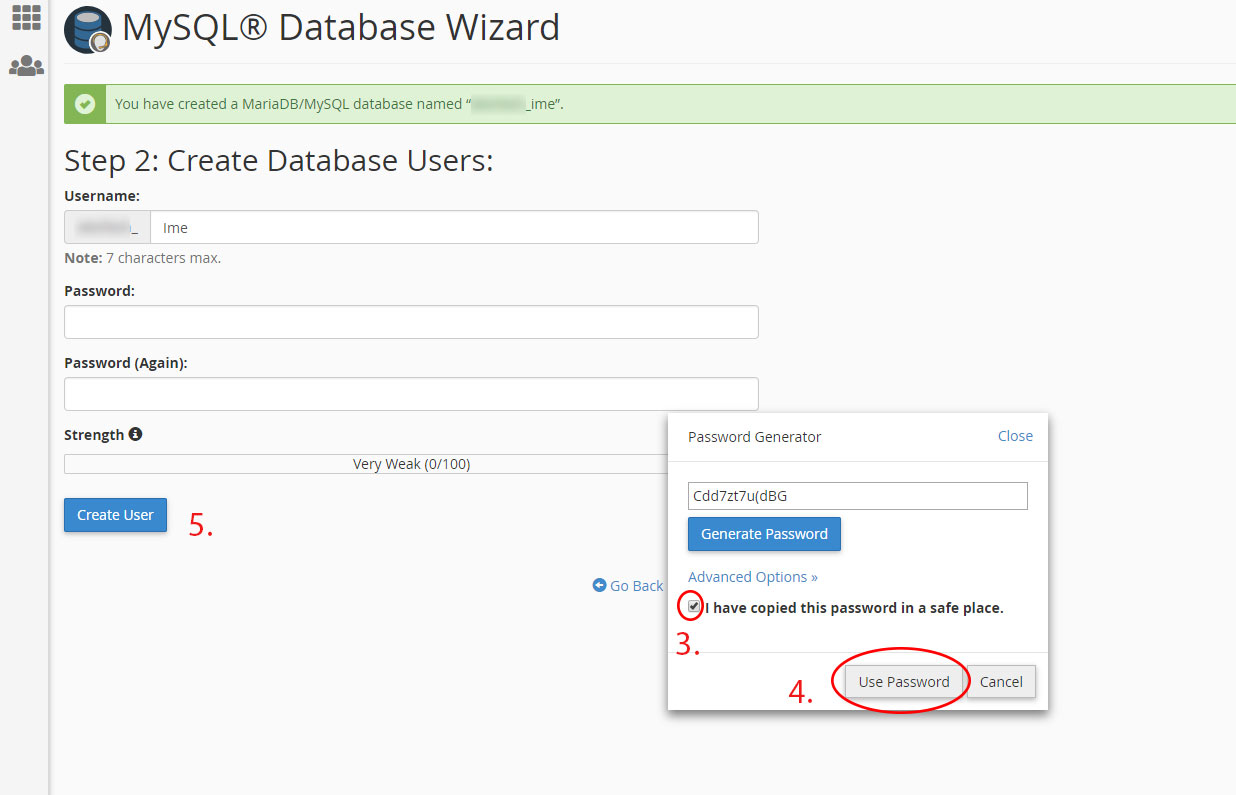Click into the Password field

[411, 322]
